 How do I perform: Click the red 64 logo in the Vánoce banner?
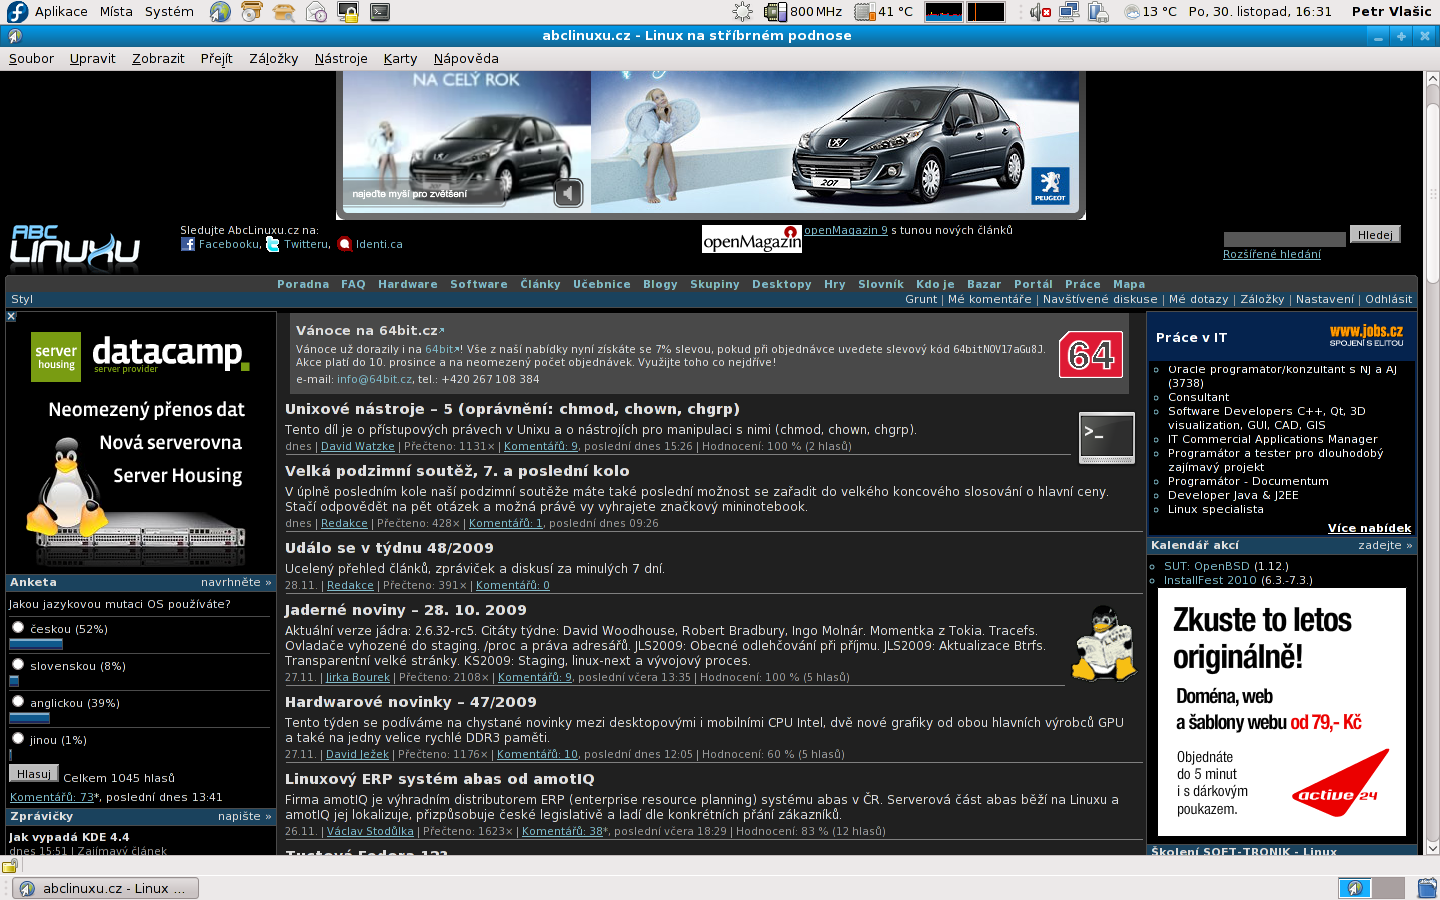click(x=1091, y=355)
